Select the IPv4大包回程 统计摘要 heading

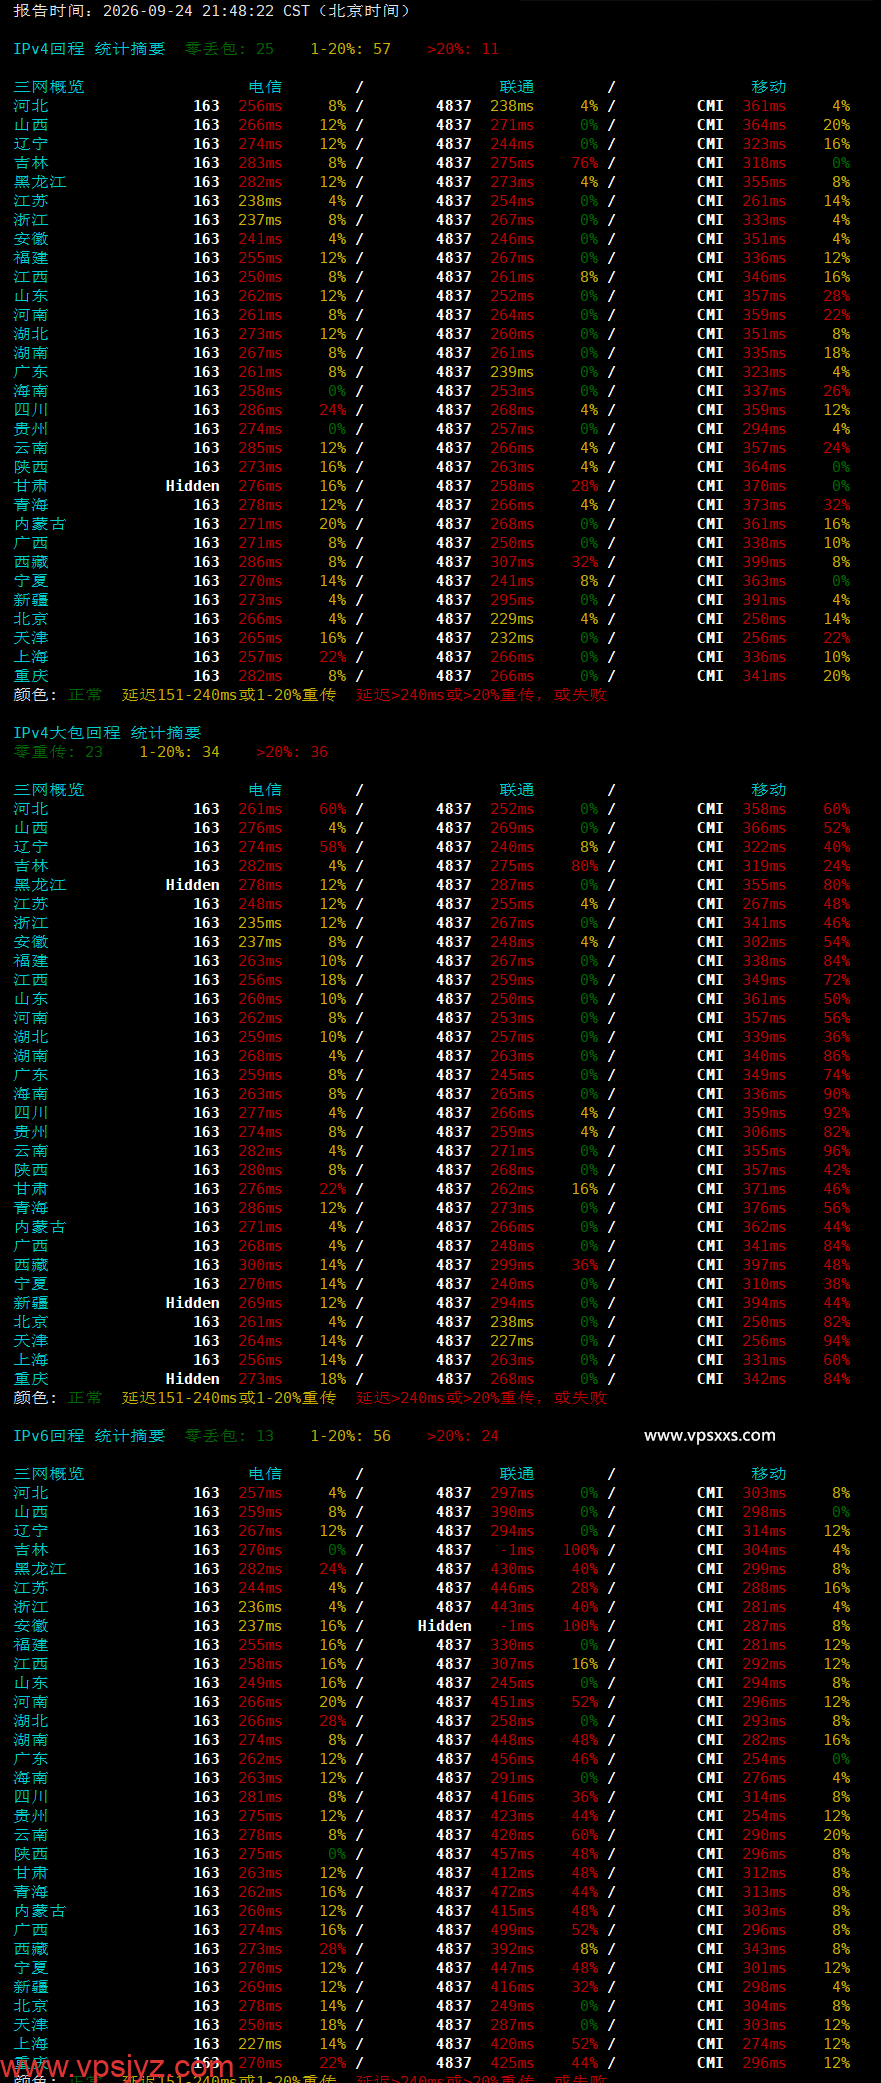107,733
